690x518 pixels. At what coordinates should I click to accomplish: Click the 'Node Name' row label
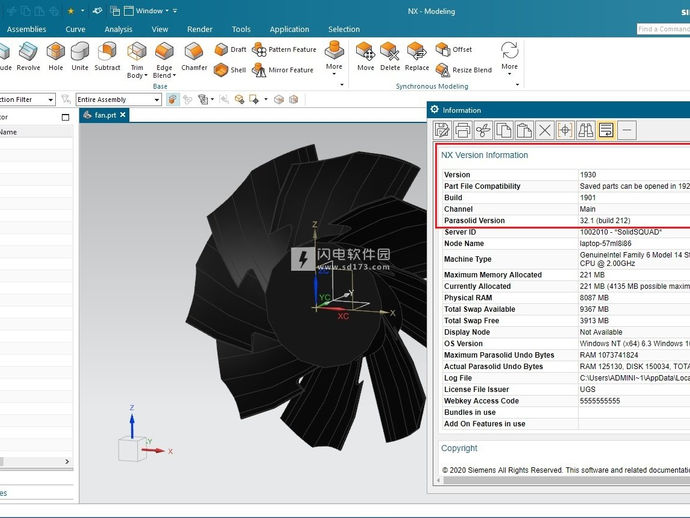pyautogui.click(x=464, y=243)
